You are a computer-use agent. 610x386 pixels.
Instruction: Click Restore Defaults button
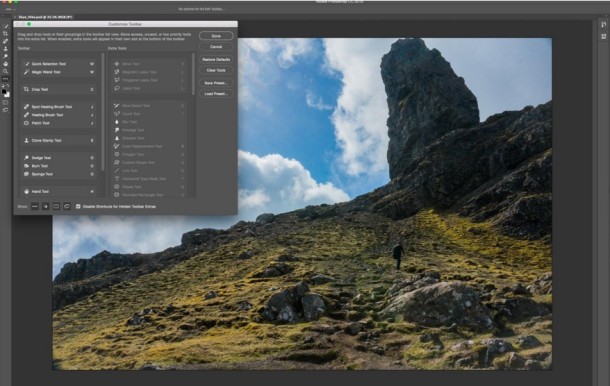click(x=216, y=60)
